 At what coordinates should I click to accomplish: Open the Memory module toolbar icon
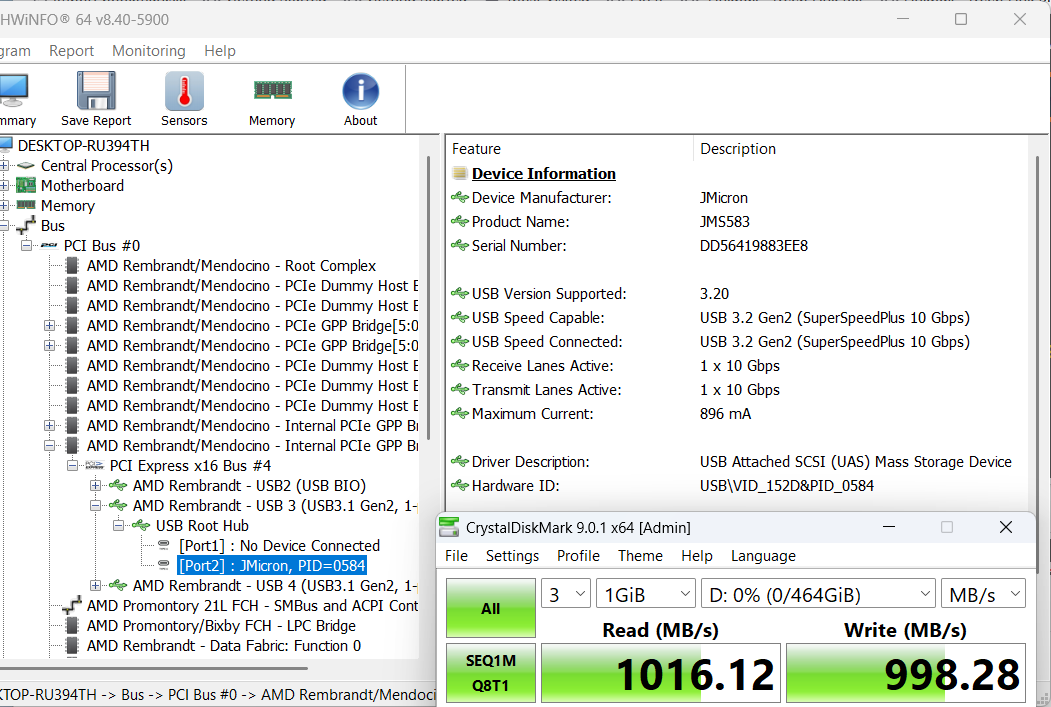click(272, 90)
